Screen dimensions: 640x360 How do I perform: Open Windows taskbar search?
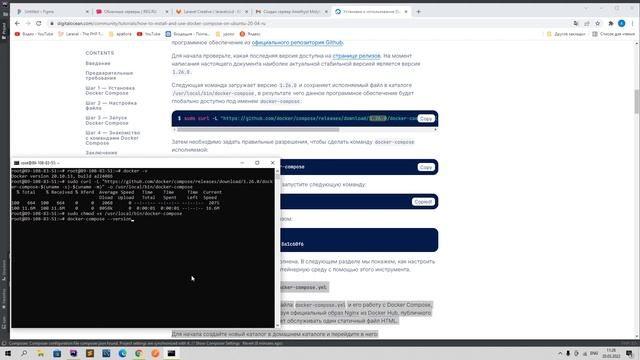[24, 353]
